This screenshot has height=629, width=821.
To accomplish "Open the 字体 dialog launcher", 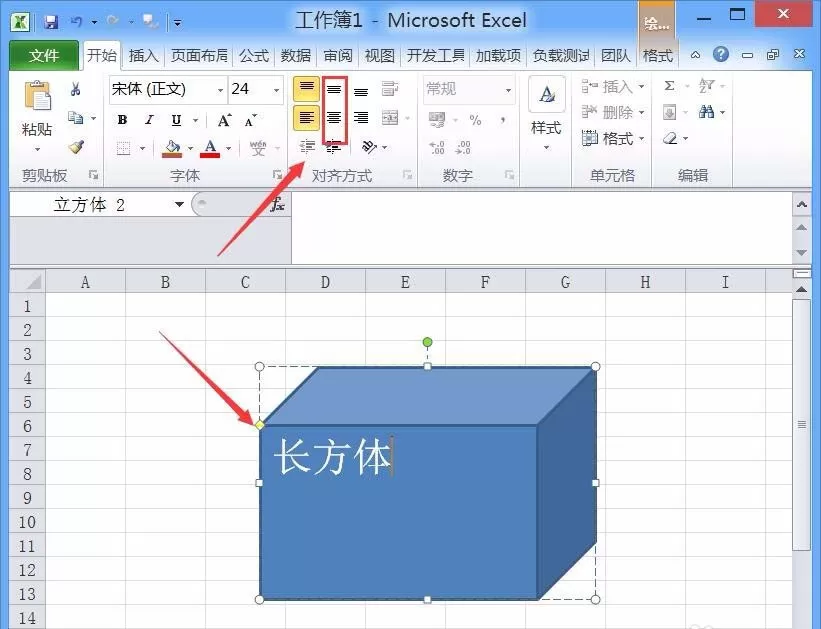I will [276, 175].
